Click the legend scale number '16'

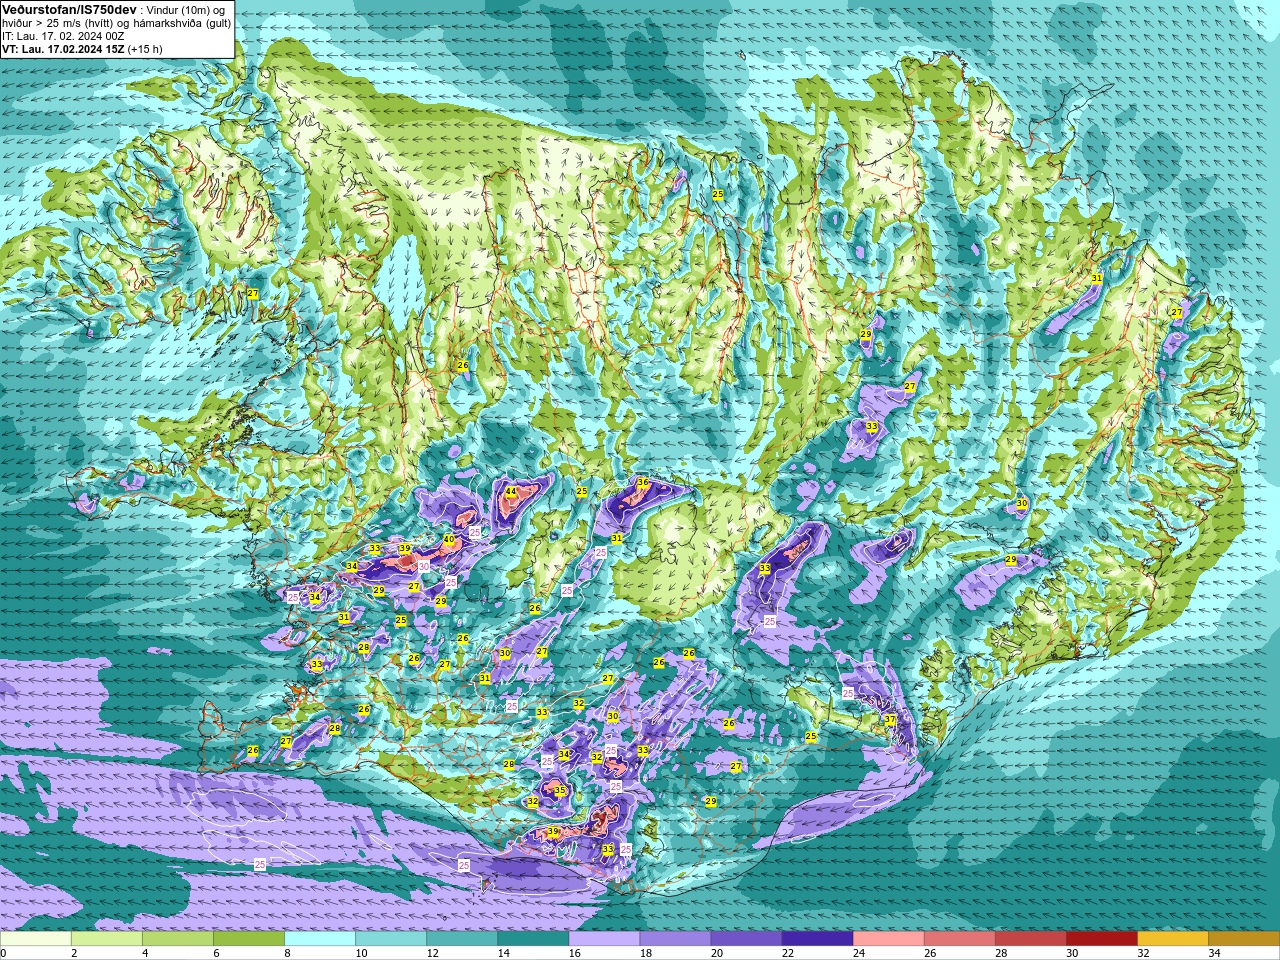pyautogui.click(x=574, y=953)
